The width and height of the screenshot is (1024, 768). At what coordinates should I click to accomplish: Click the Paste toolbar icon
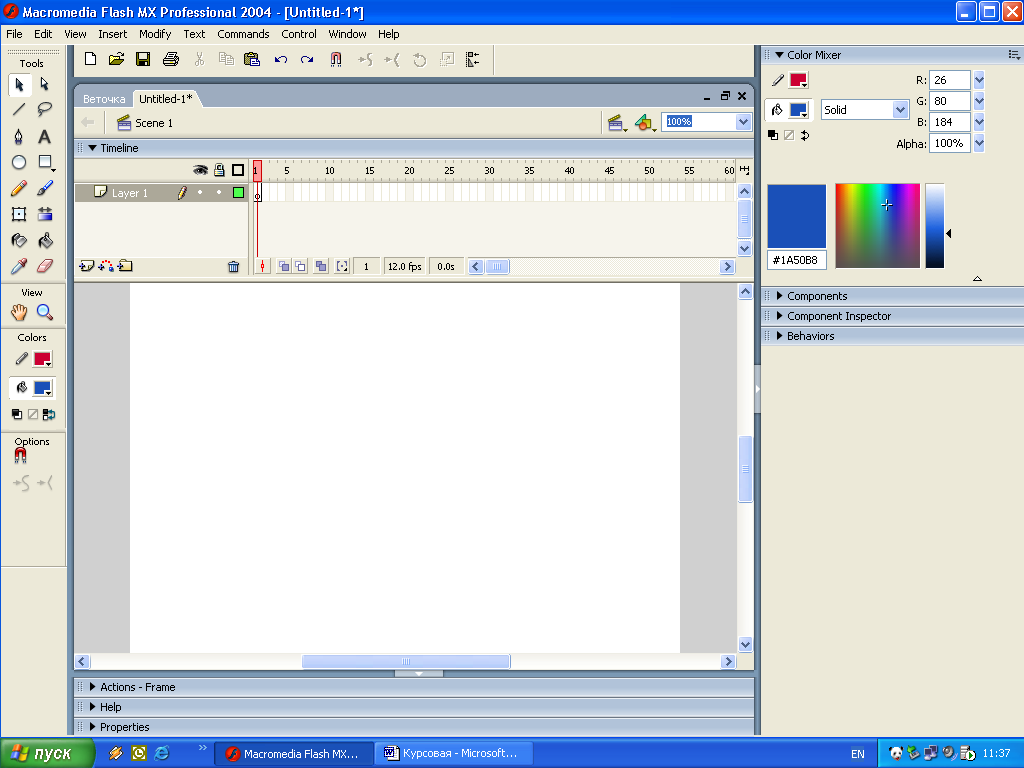click(251, 59)
